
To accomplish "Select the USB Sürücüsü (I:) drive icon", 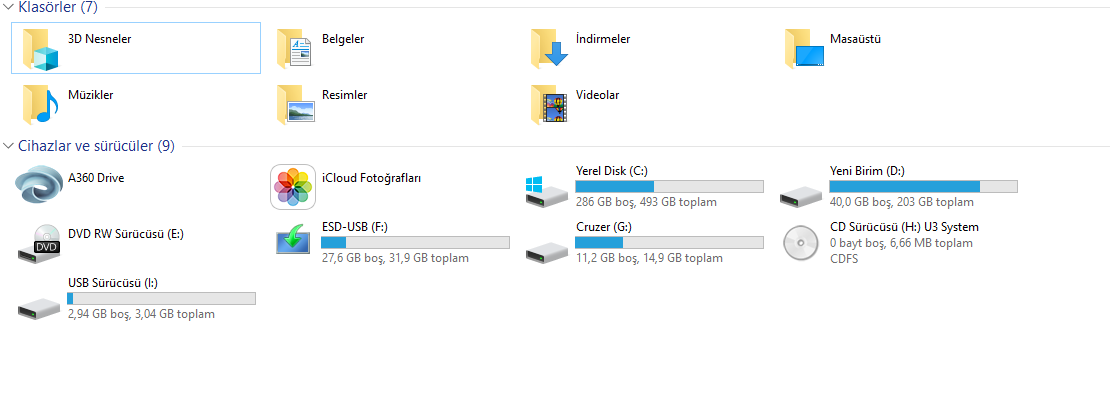I will click(40, 307).
